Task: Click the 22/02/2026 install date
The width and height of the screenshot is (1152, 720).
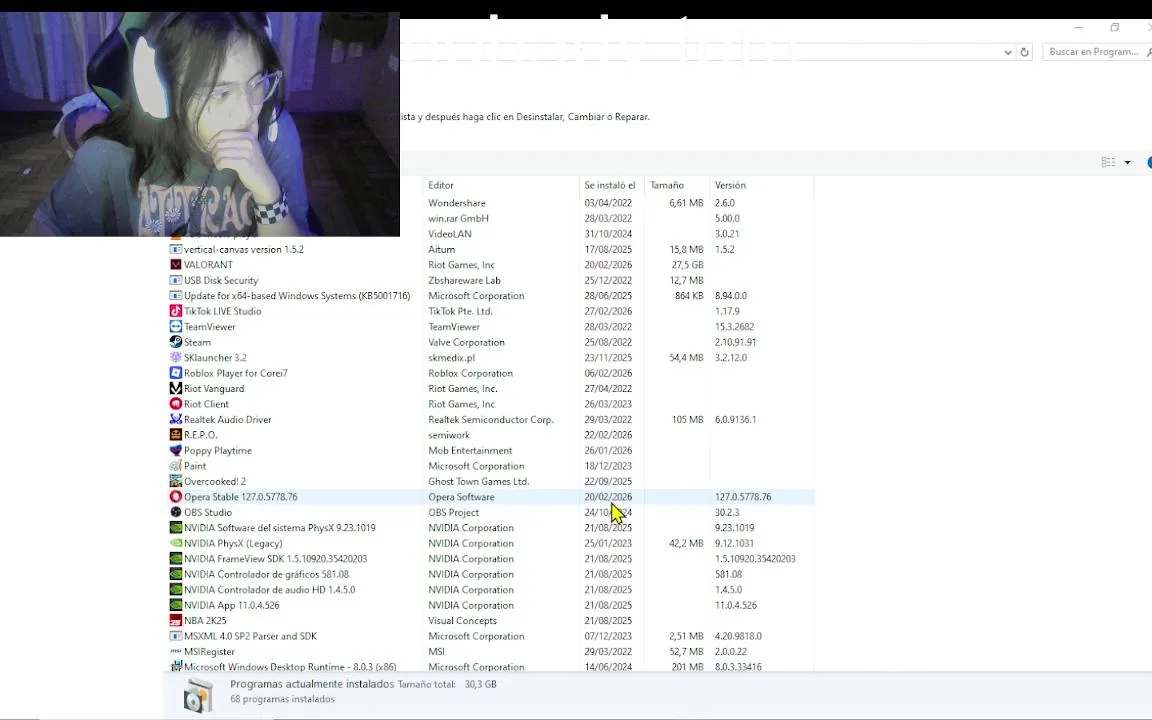Action: coord(608,434)
